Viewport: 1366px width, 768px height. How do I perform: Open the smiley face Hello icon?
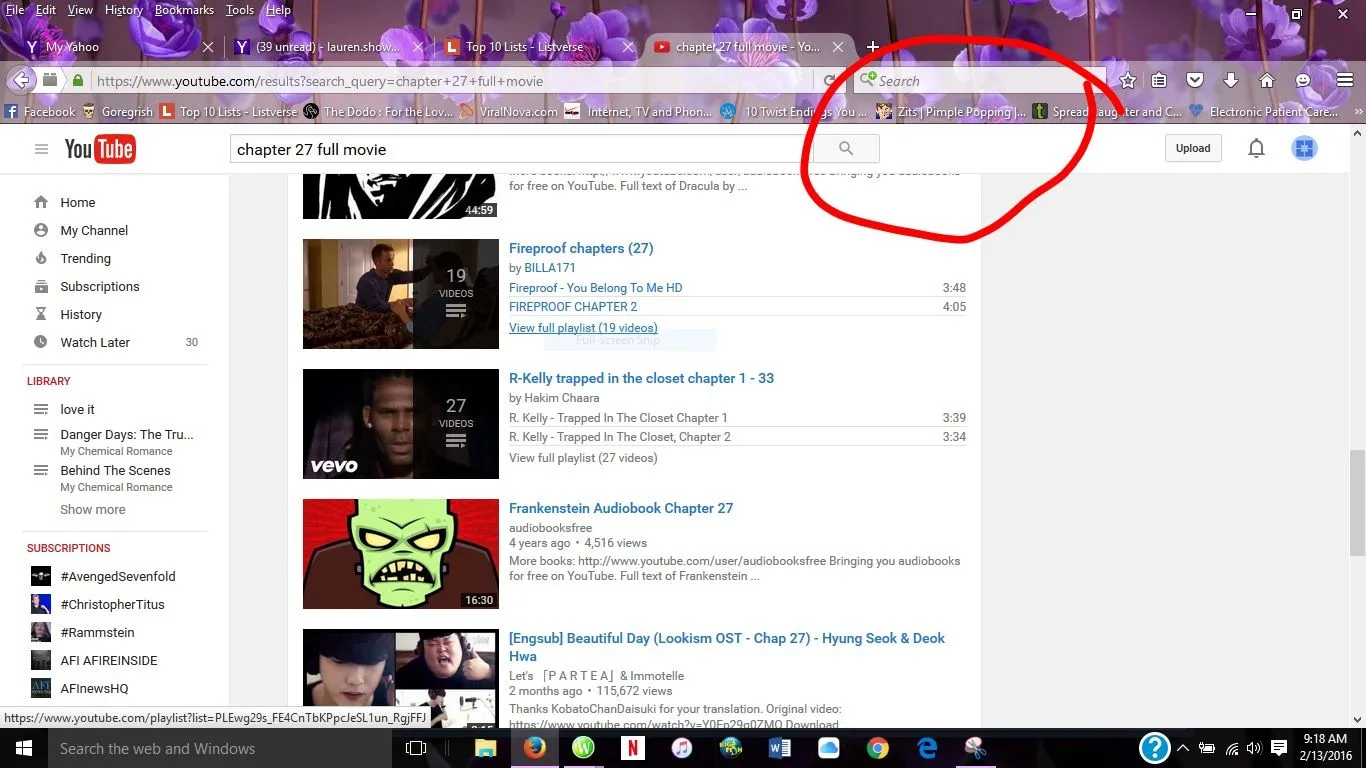click(1303, 81)
